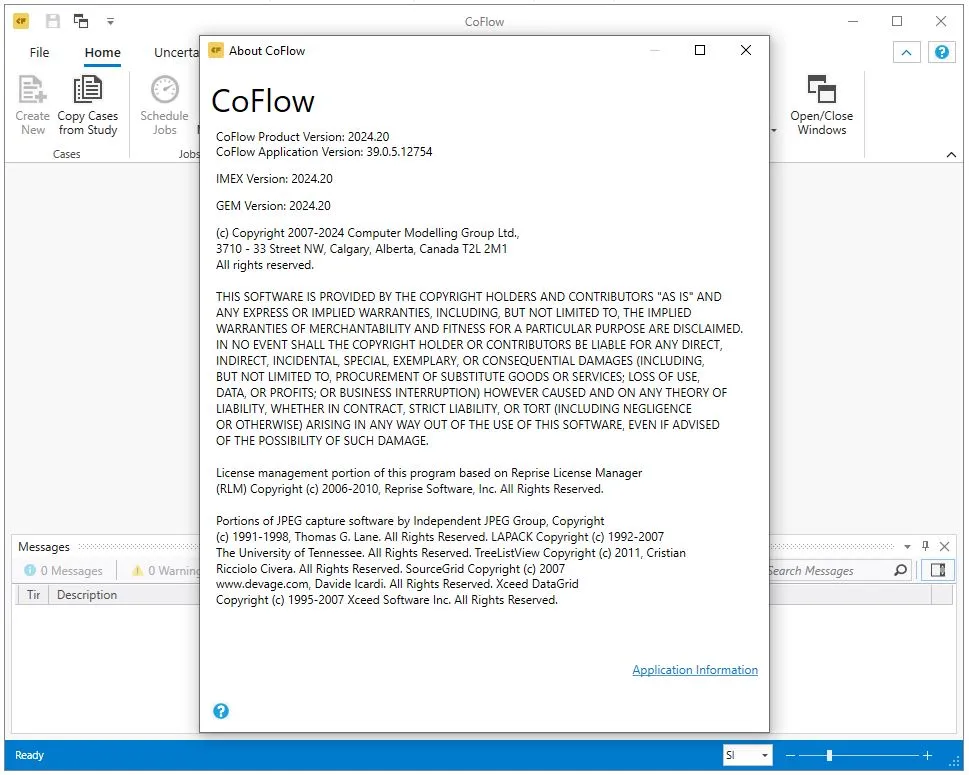Click the zoom slider thumb in status bar
This screenshot has width=969, height=775.
(829, 755)
